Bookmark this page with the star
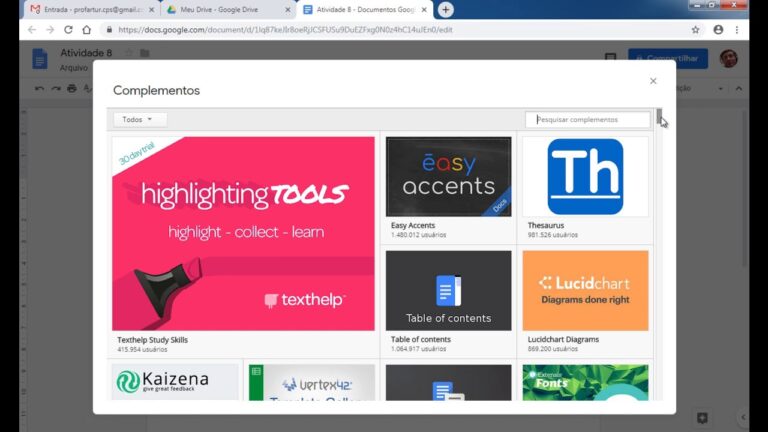Image resolution: width=768 pixels, height=432 pixels. (x=696, y=30)
